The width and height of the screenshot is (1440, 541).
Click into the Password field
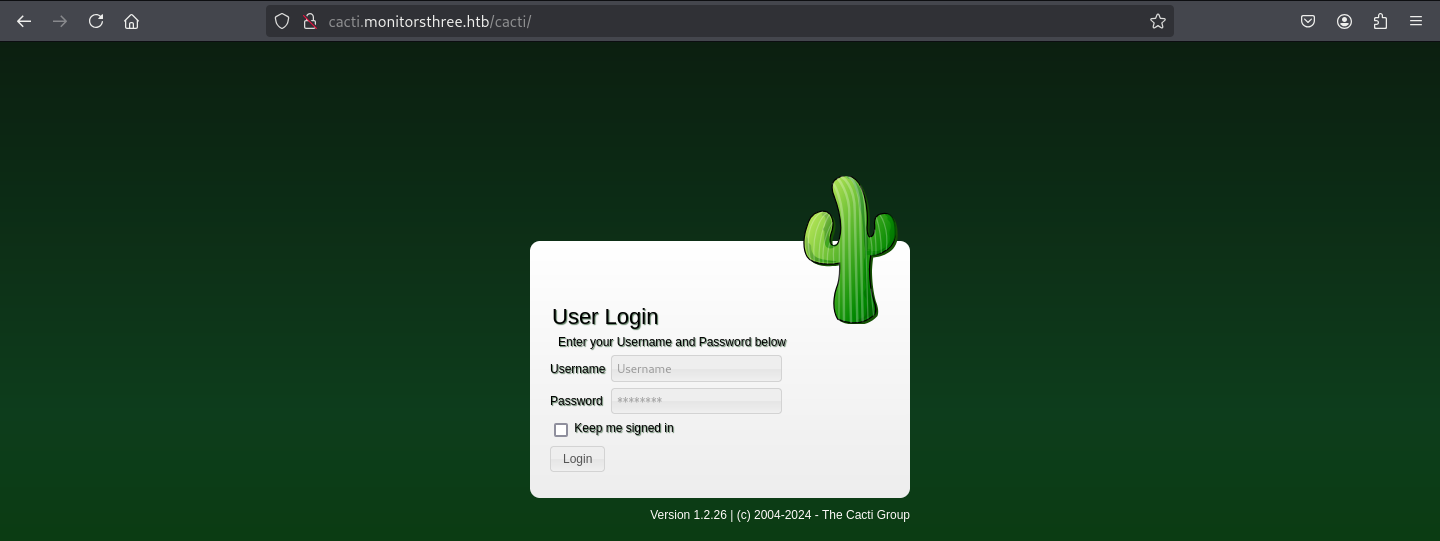(x=696, y=401)
